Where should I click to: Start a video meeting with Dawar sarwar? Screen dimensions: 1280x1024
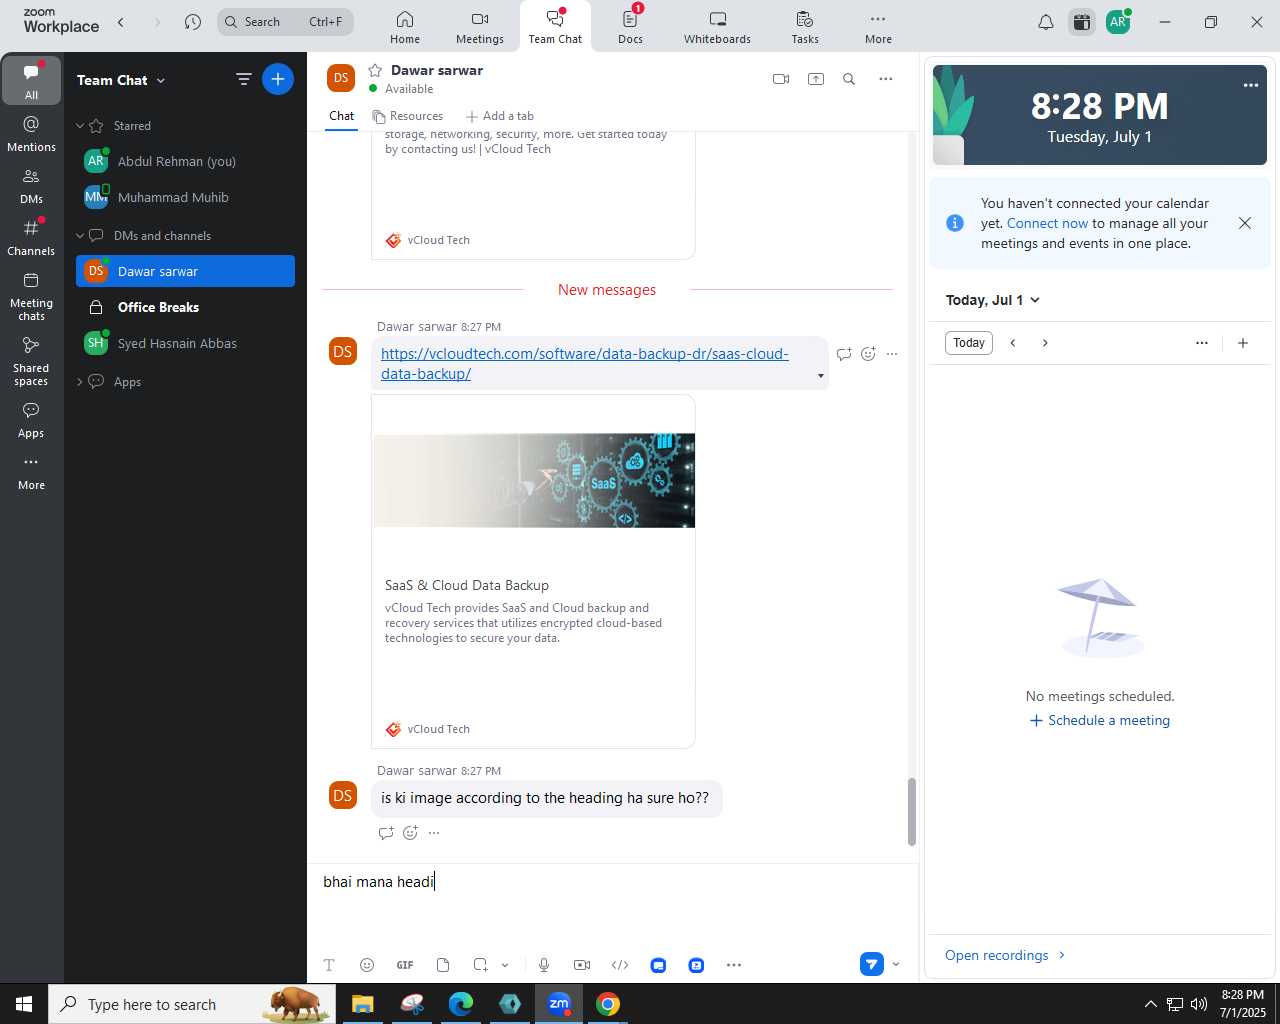pos(781,79)
